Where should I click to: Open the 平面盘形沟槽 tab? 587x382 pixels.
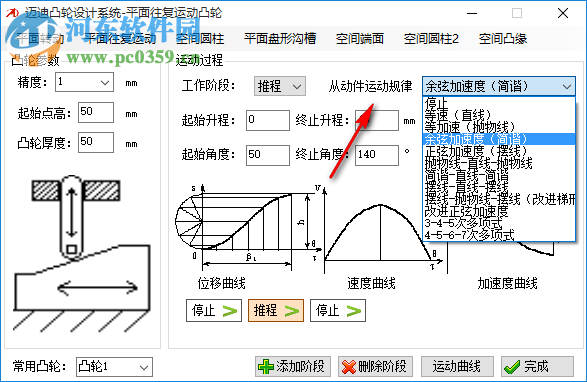click(280, 38)
